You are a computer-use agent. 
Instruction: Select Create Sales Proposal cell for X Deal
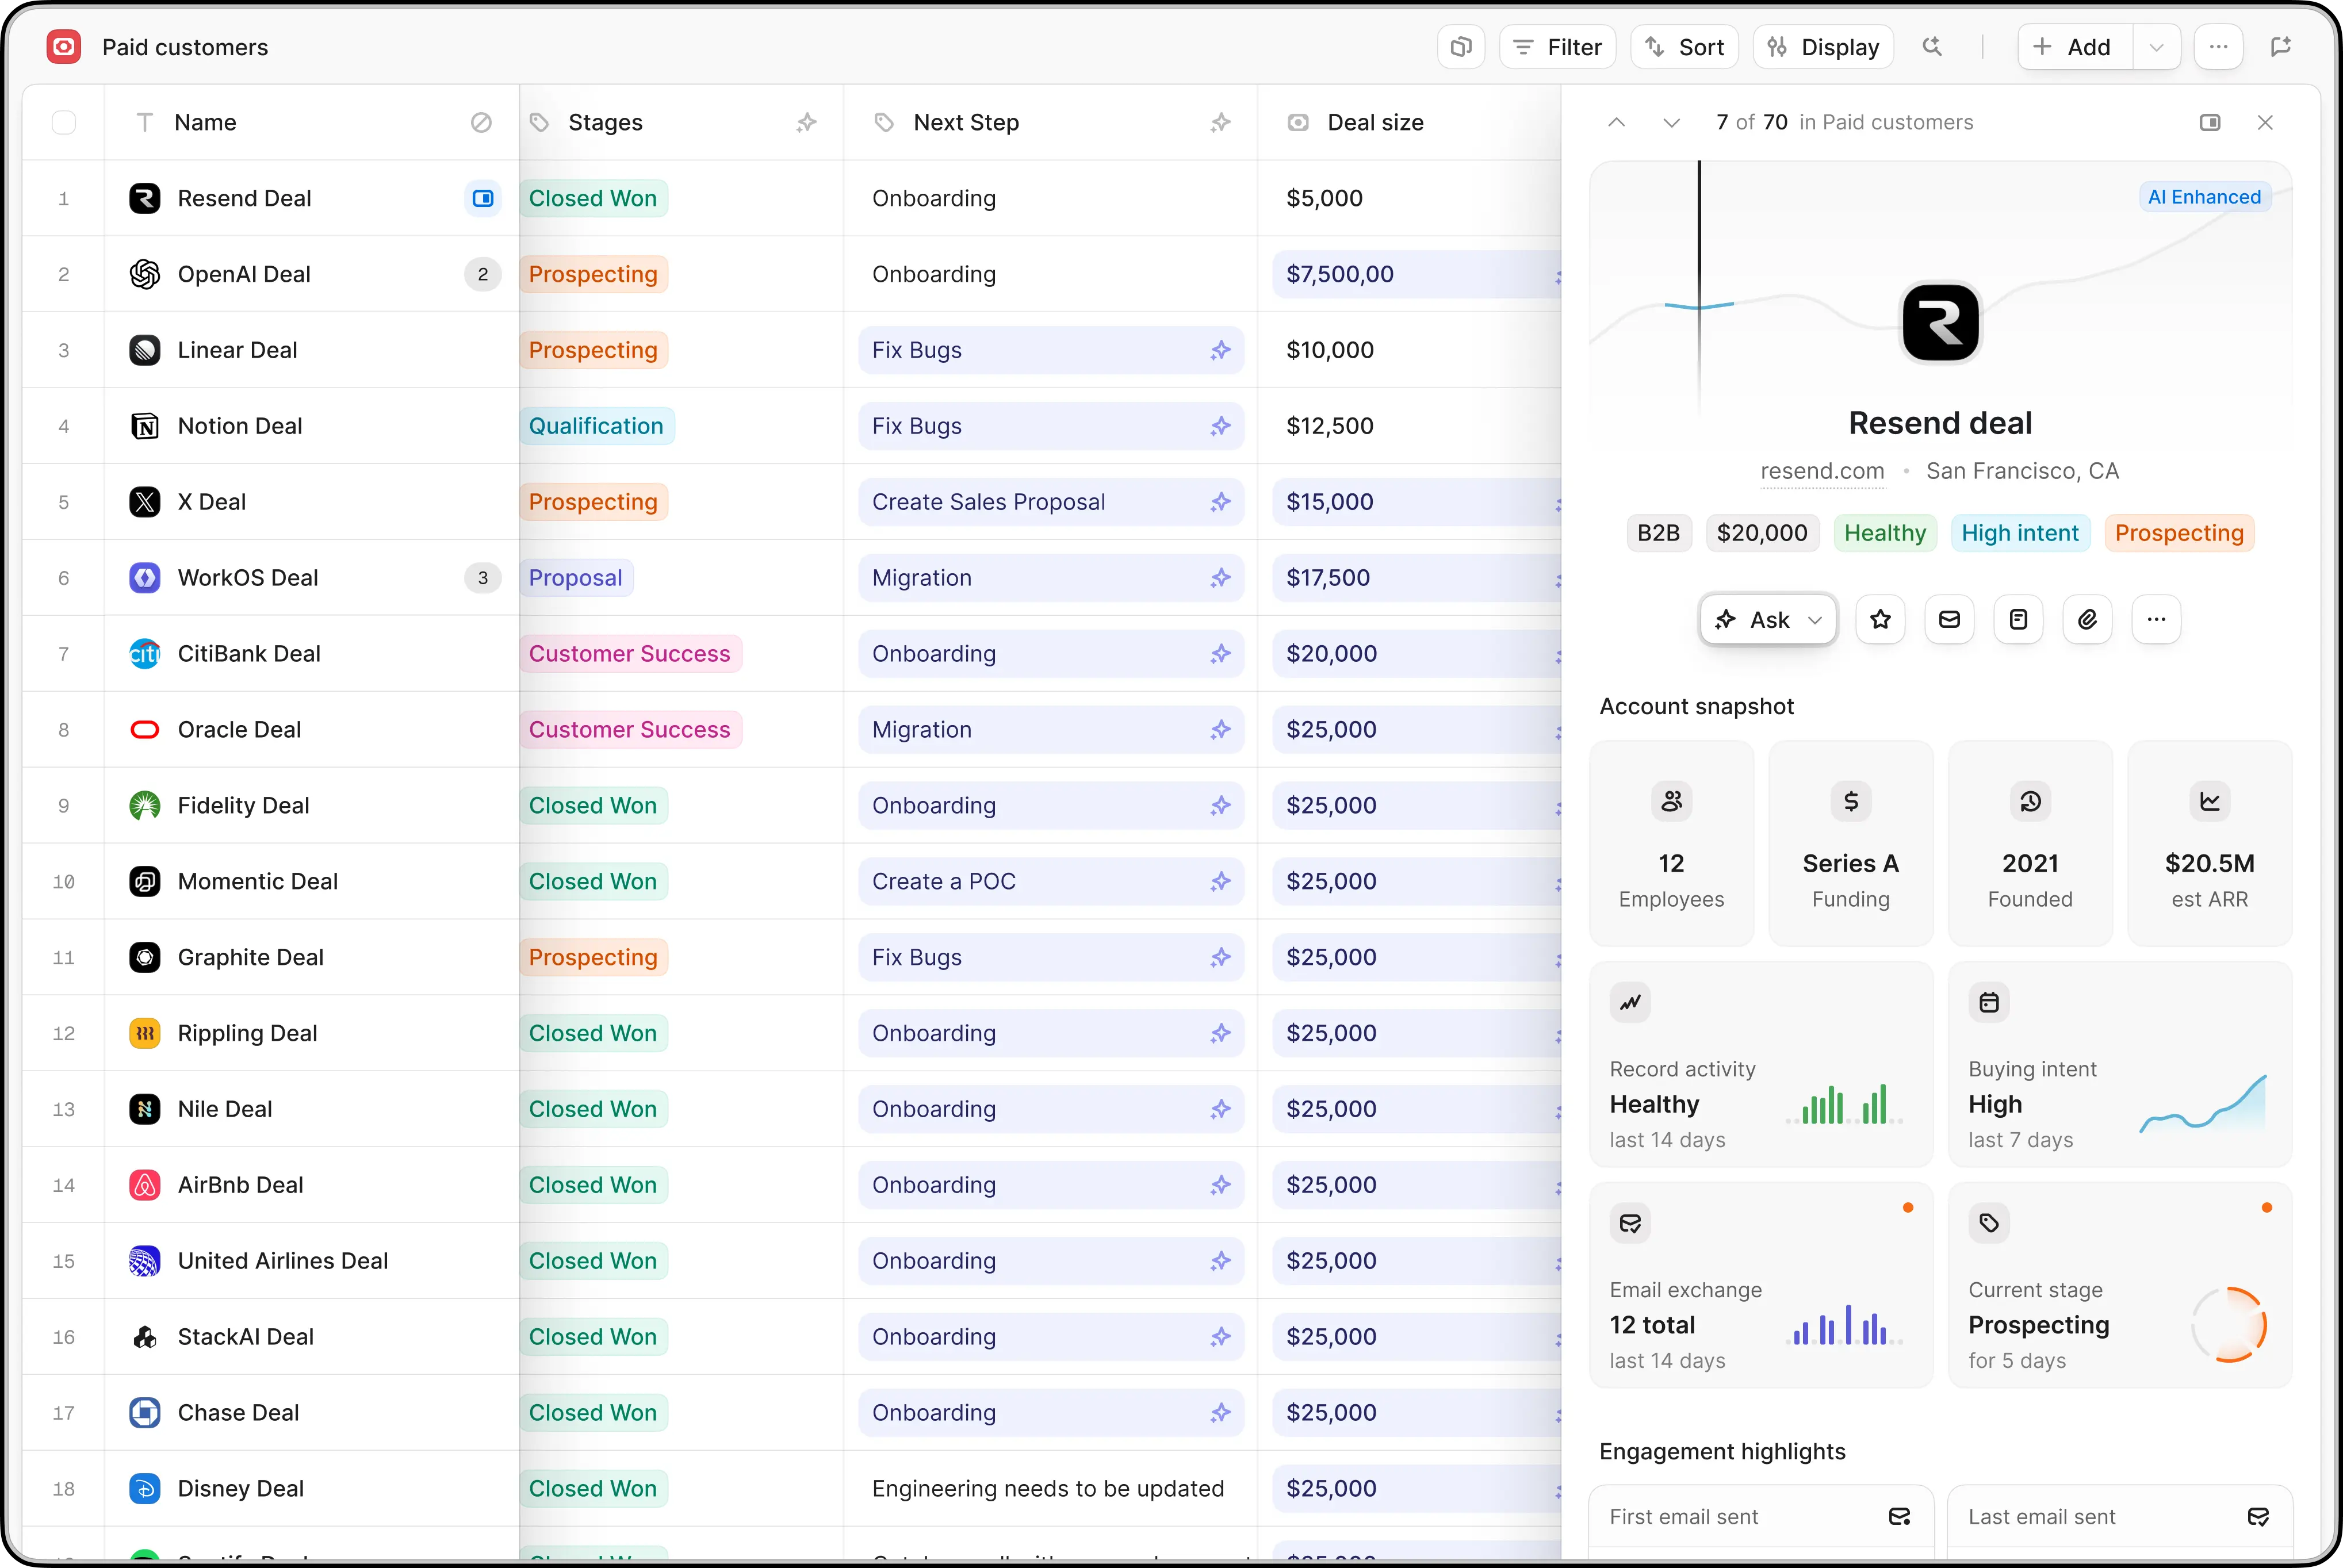(1051, 502)
